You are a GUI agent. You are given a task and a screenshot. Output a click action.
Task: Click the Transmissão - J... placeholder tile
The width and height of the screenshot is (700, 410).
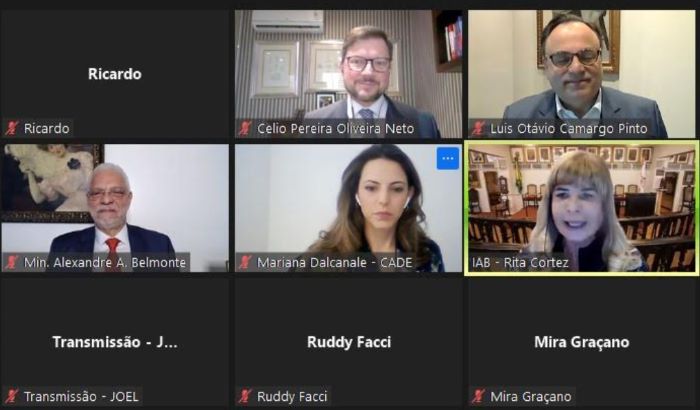click(x=115, y=342)
